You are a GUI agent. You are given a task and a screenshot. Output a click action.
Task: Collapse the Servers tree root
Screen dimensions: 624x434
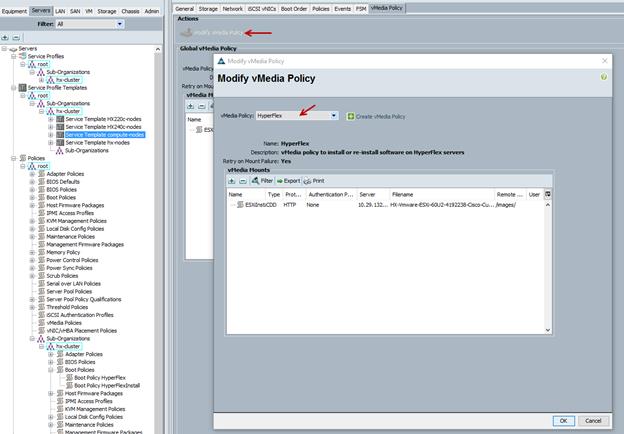[4, 49]
